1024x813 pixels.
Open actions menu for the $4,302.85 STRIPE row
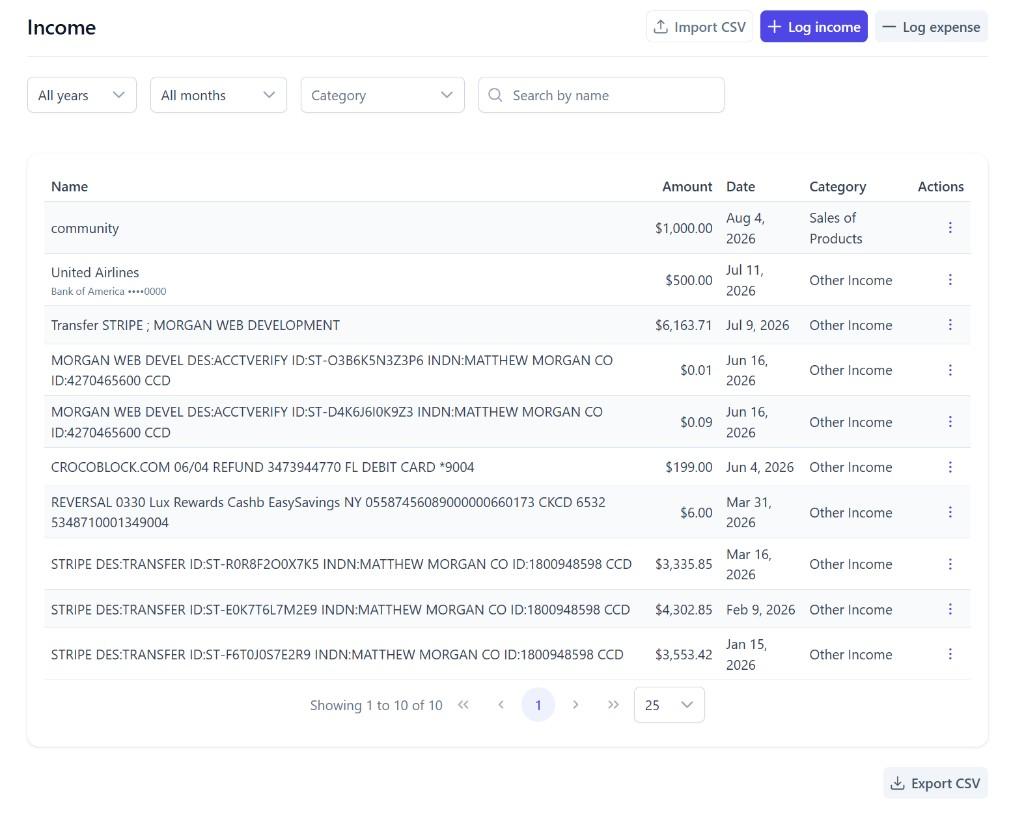coord(950,609)
